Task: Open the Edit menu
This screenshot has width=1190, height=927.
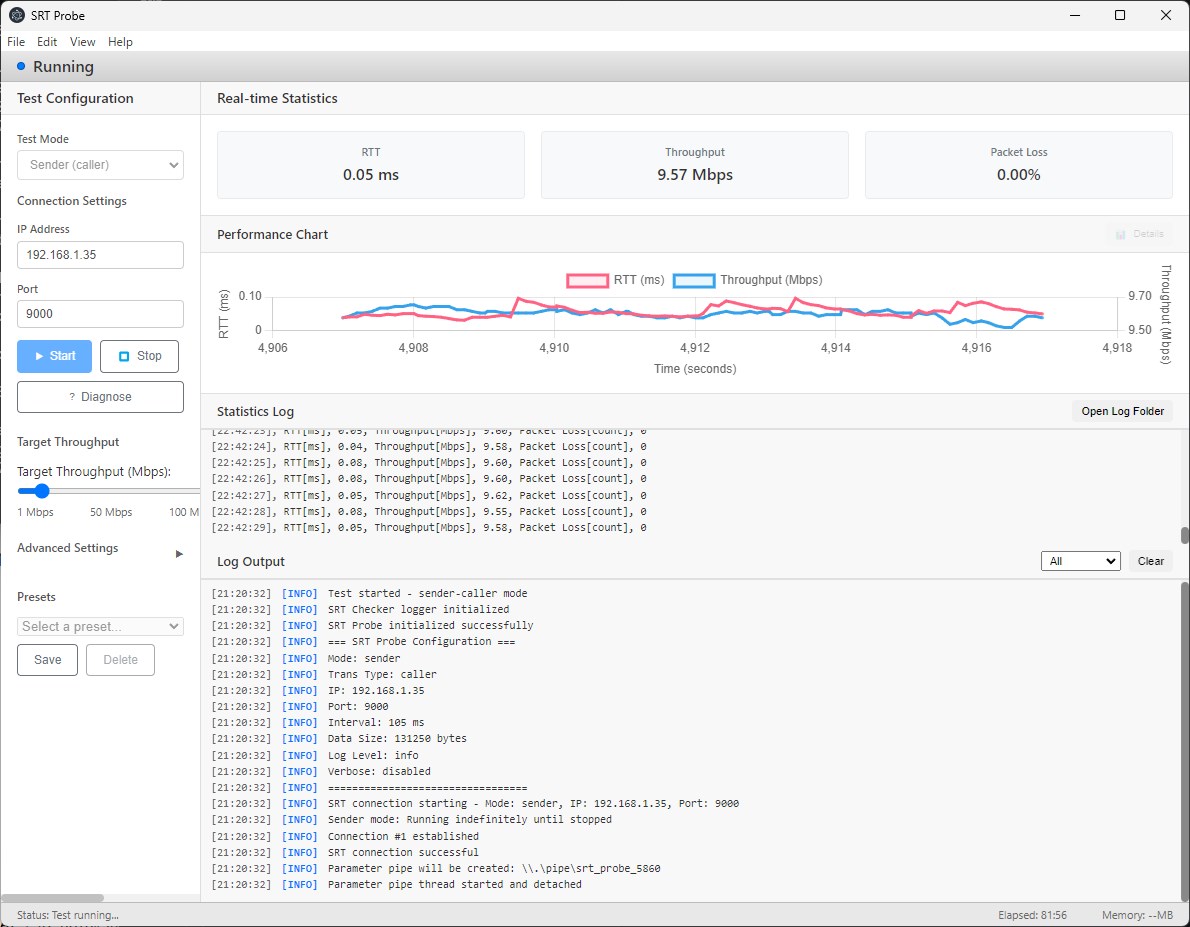Action: click(47, 42)
